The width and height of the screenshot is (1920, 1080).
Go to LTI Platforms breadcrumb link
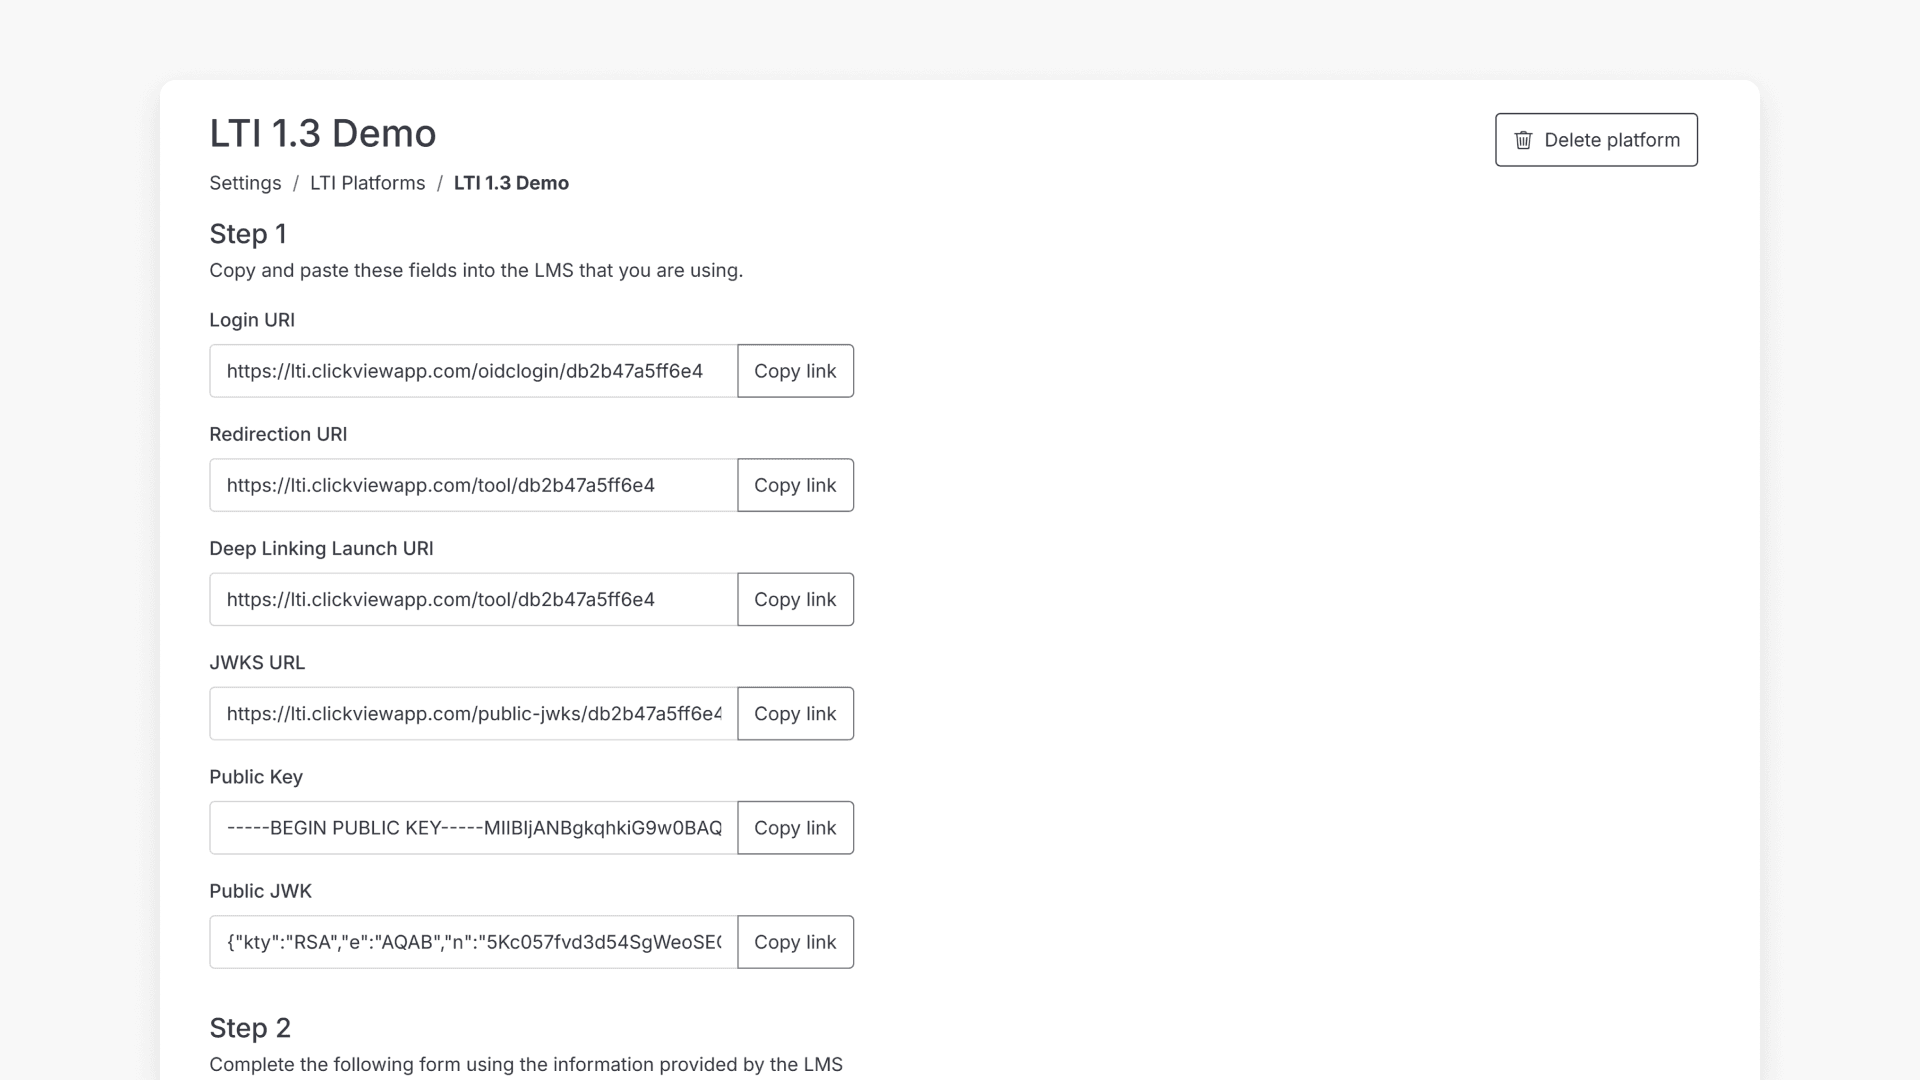click(367, 183)
